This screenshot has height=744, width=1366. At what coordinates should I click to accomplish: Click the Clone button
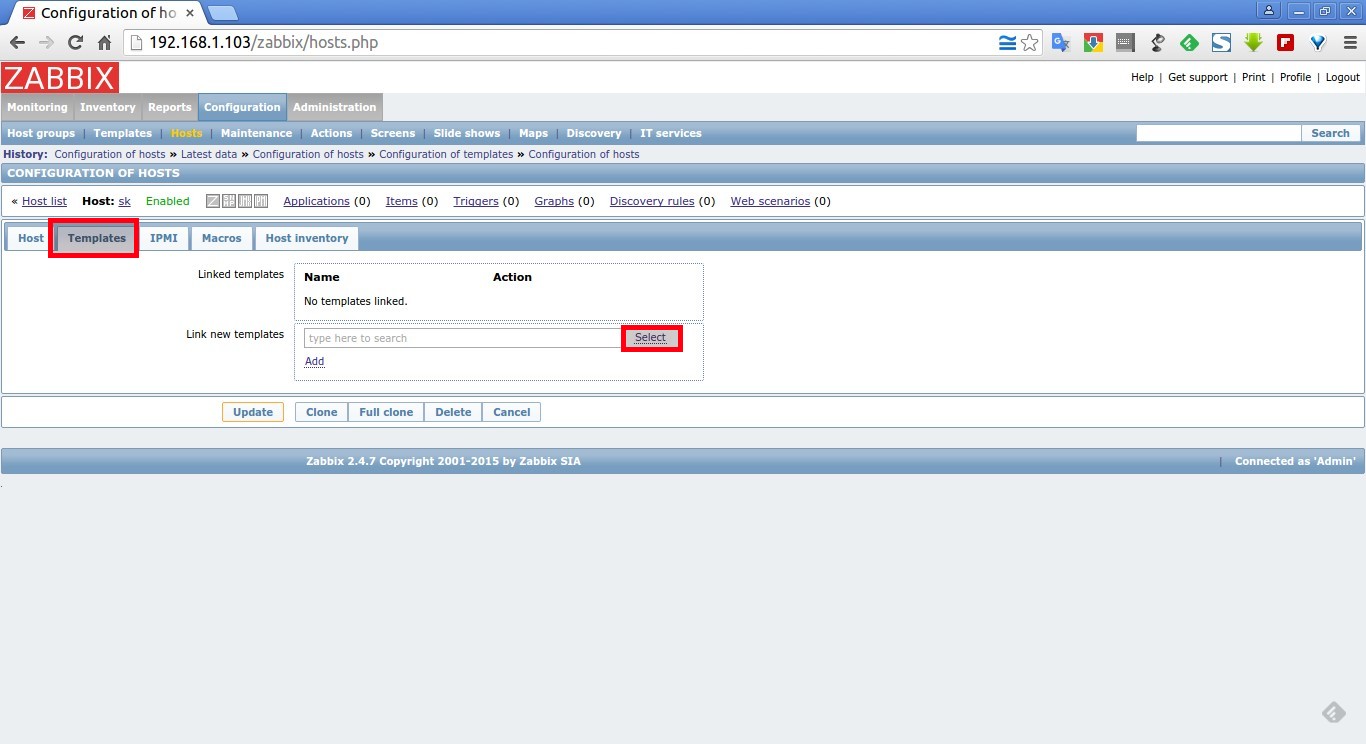322,412
